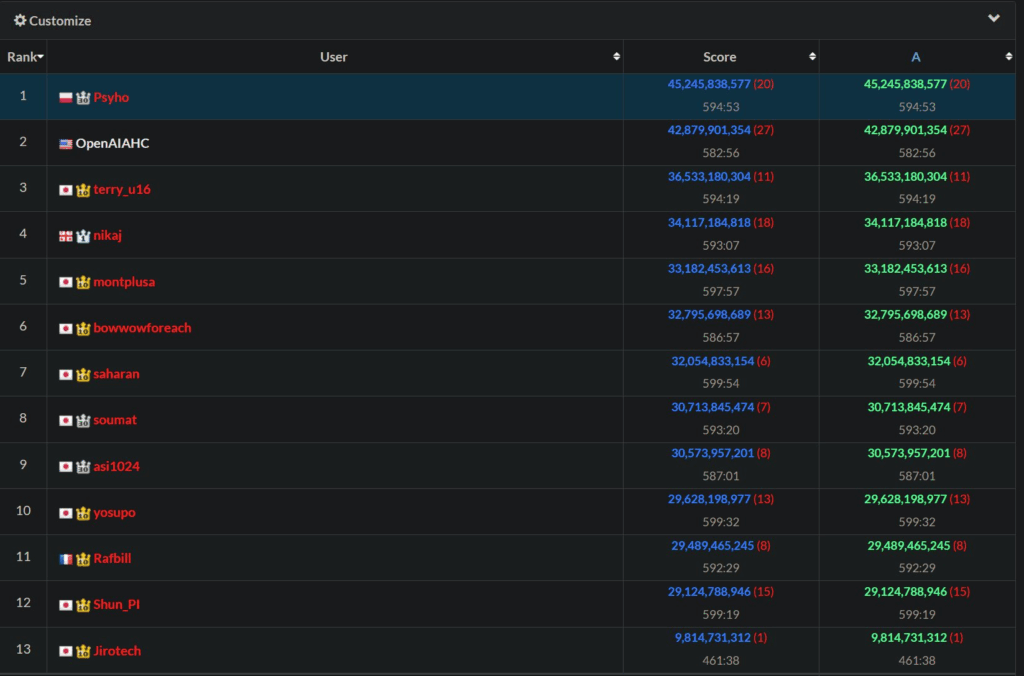Viewport: 1024px width, 676px height.
Task: Sort the User column using arrows
Action: 616,57
